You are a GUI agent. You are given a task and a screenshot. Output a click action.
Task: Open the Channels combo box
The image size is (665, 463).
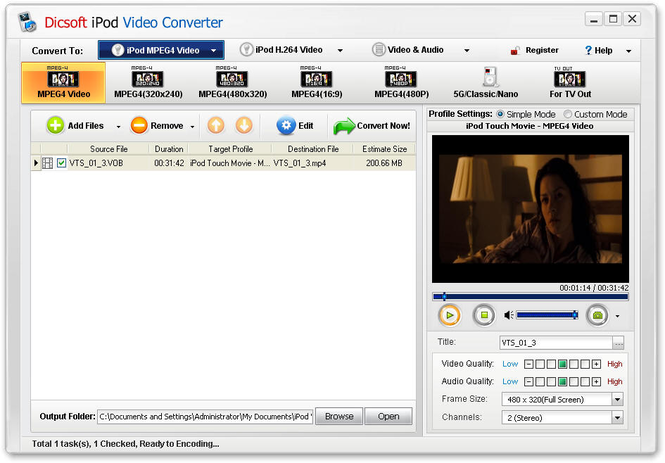click(x=562, y=418)
